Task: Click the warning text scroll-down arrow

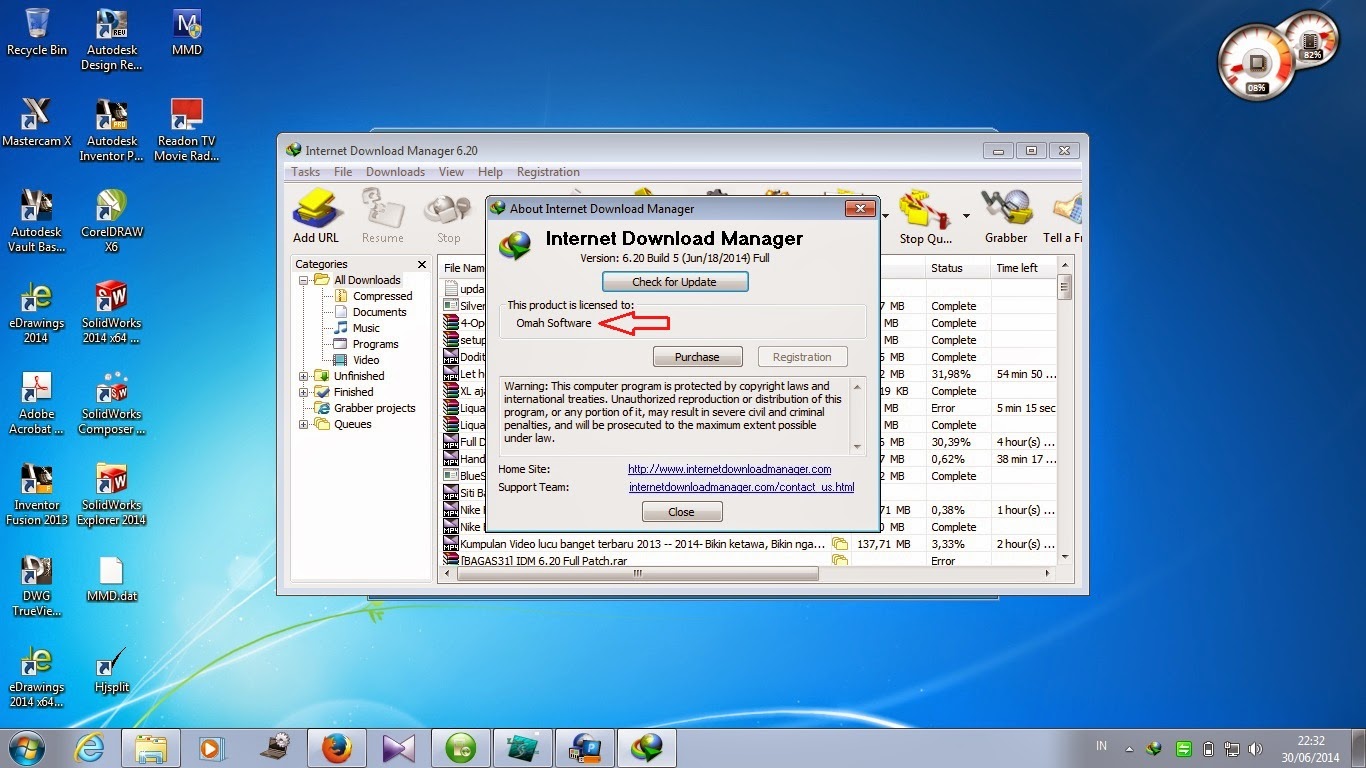Action: click(857, 446)
